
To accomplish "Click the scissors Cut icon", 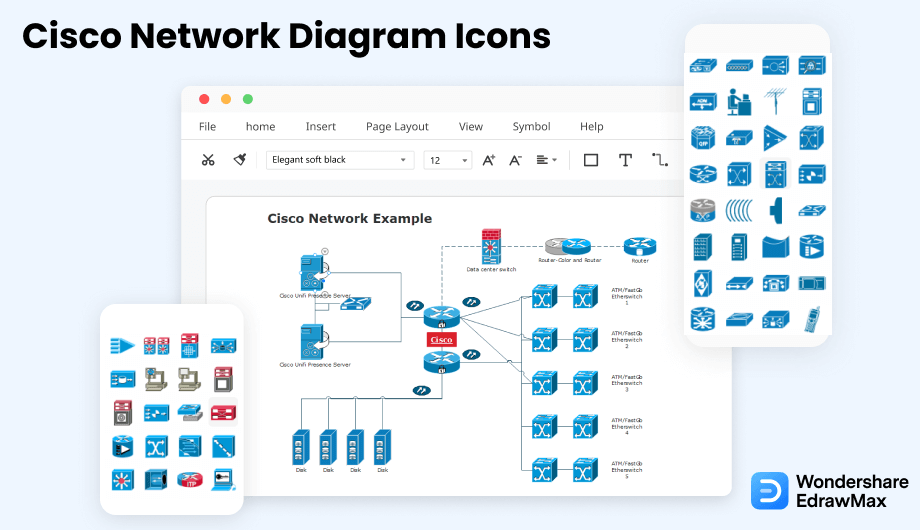I will 208,160.
